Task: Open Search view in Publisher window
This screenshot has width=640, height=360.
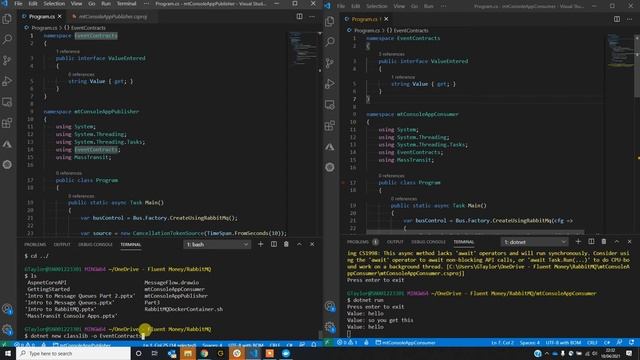Action: pos(7,40)
